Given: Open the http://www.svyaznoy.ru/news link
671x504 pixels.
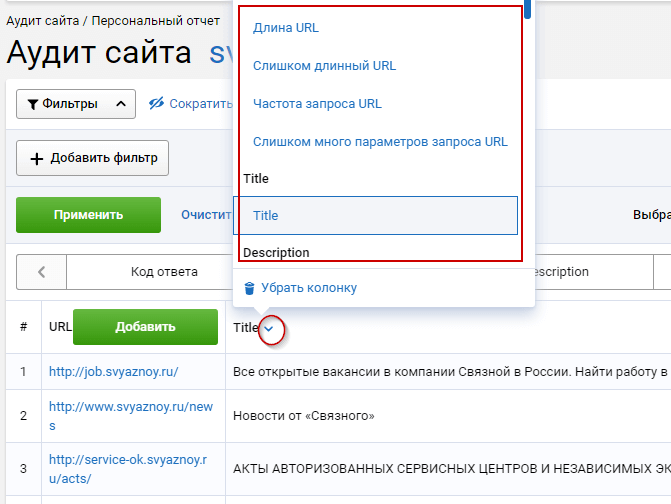Looking at the screenshot, I should 131,416.
